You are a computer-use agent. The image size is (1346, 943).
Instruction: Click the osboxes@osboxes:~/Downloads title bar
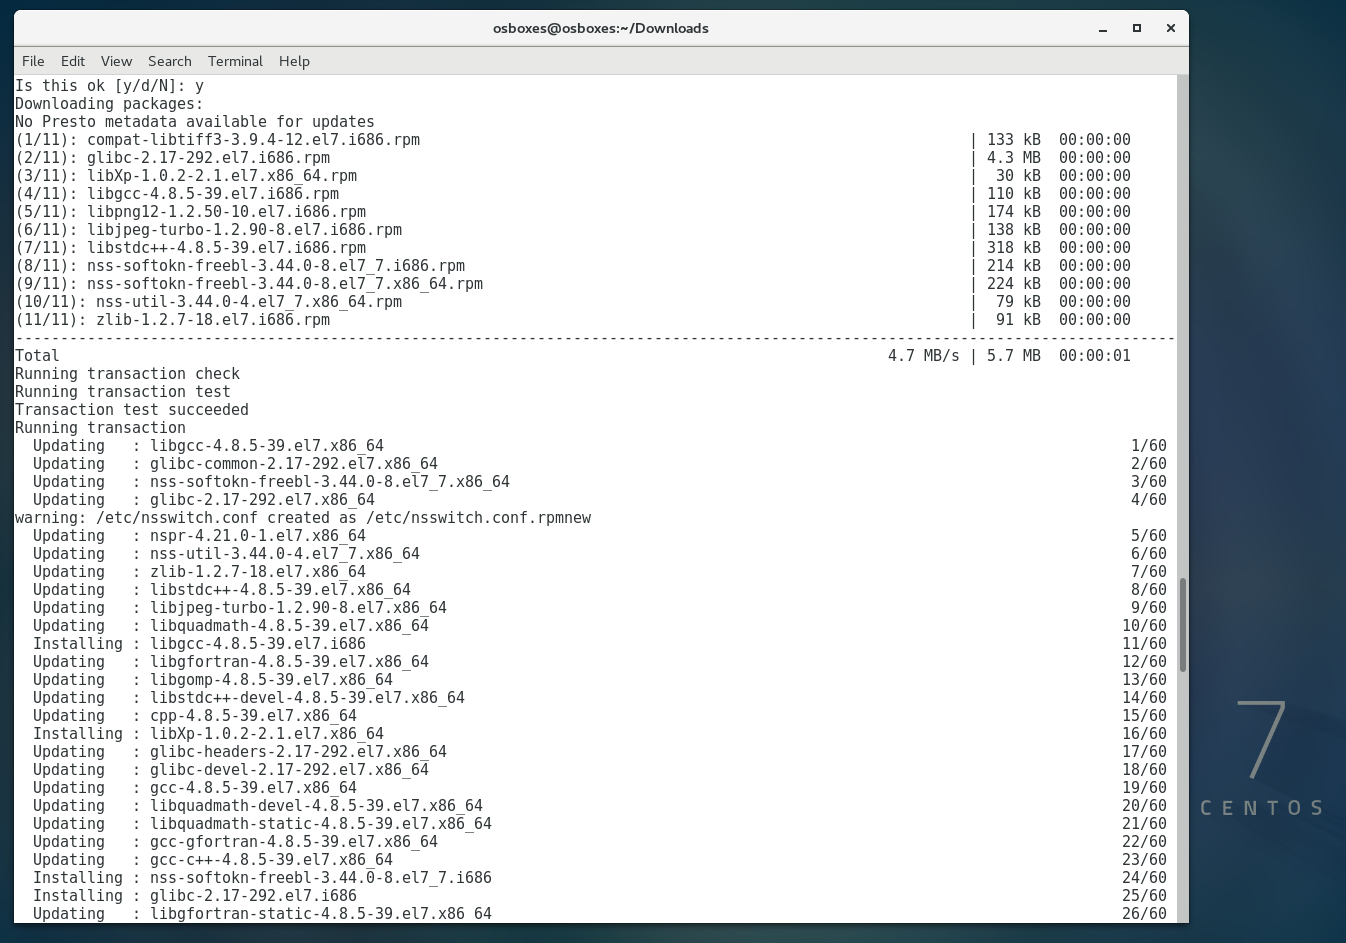[x=600, y=28]
